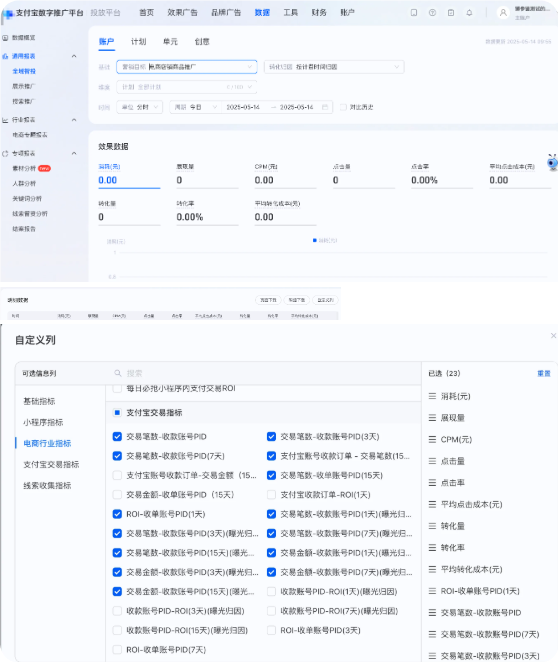Grab the drag handle beside 转化率
558x662 pixels.
[x=432, y=548]
